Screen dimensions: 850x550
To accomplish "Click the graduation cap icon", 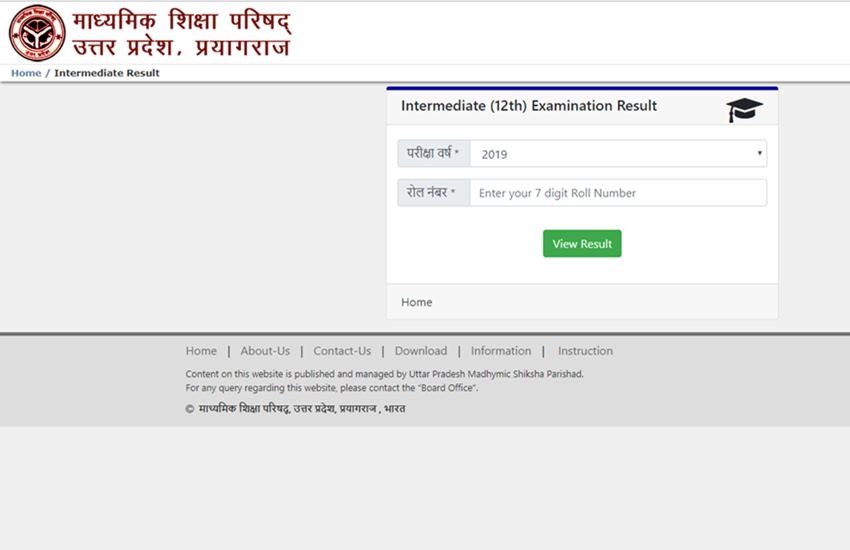I will [744, 109].
